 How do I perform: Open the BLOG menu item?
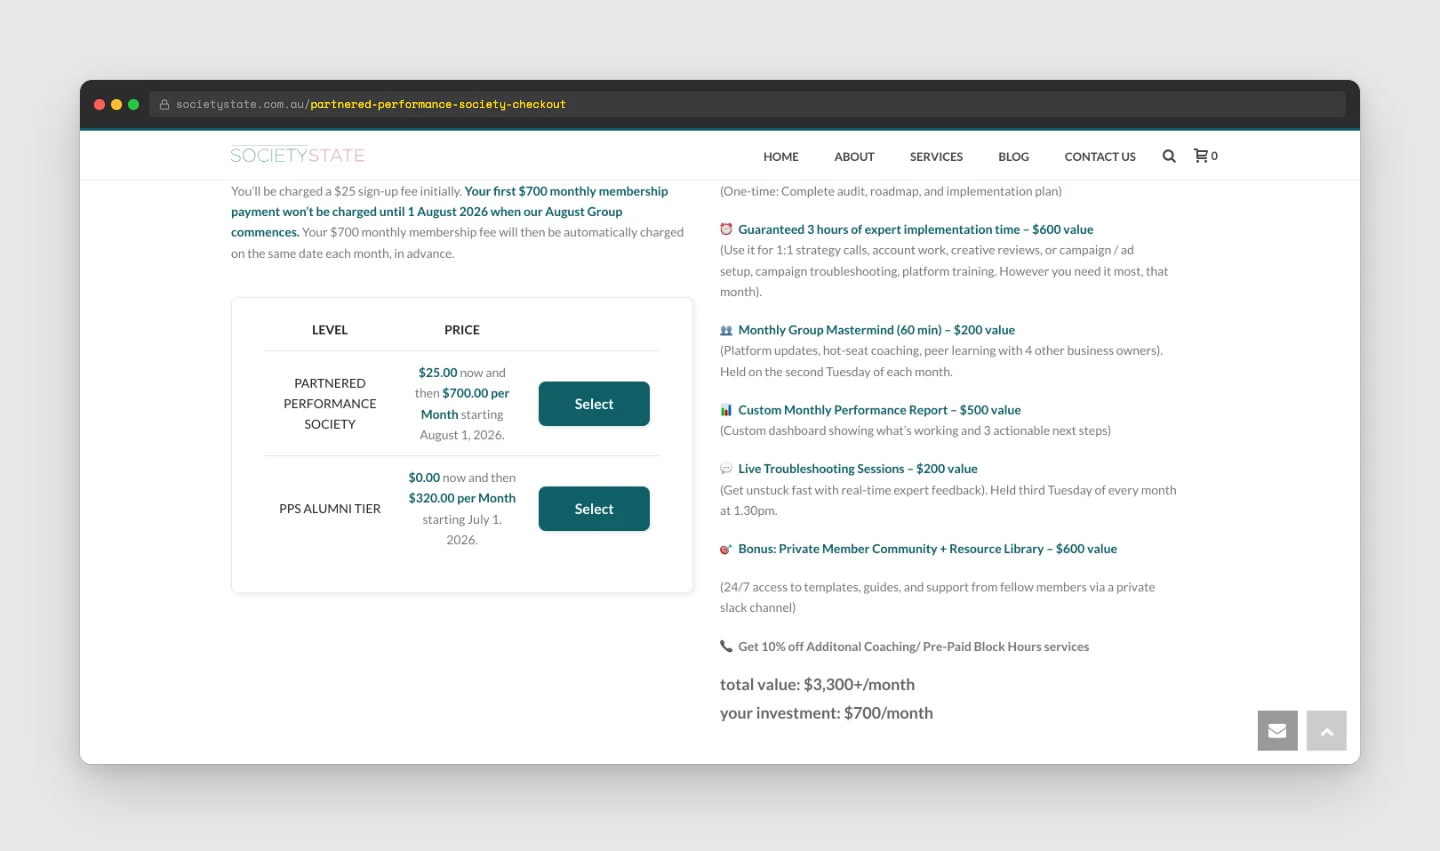click(x=1013, y=157)
